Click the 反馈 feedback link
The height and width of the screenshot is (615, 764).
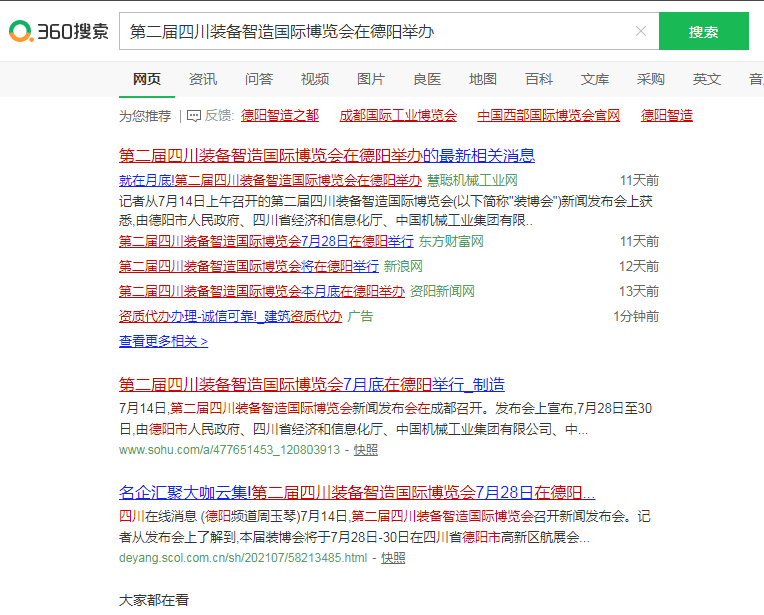tap(219, 115)
